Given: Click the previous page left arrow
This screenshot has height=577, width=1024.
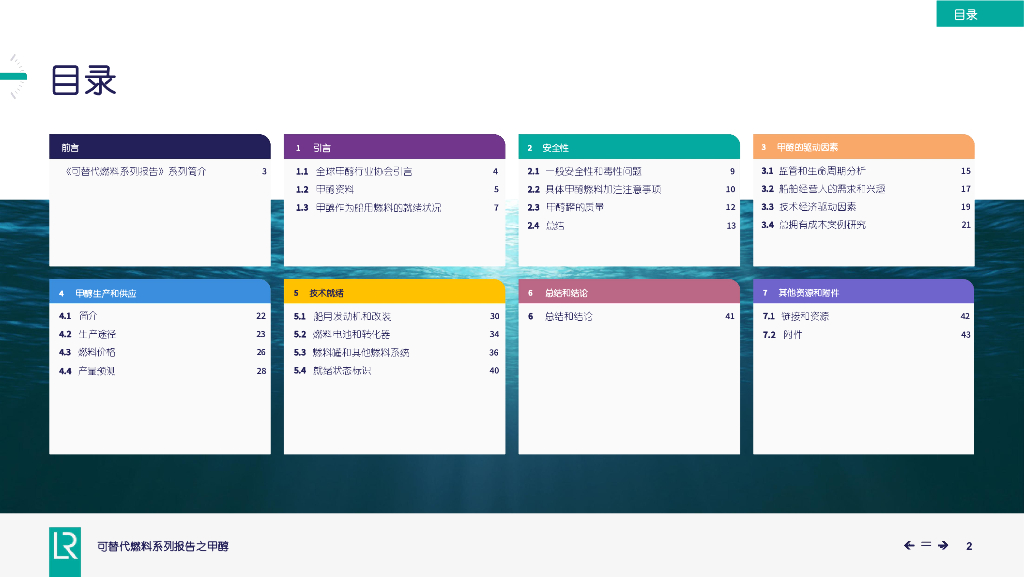Looking at the screenshot, I should point(909,546).
